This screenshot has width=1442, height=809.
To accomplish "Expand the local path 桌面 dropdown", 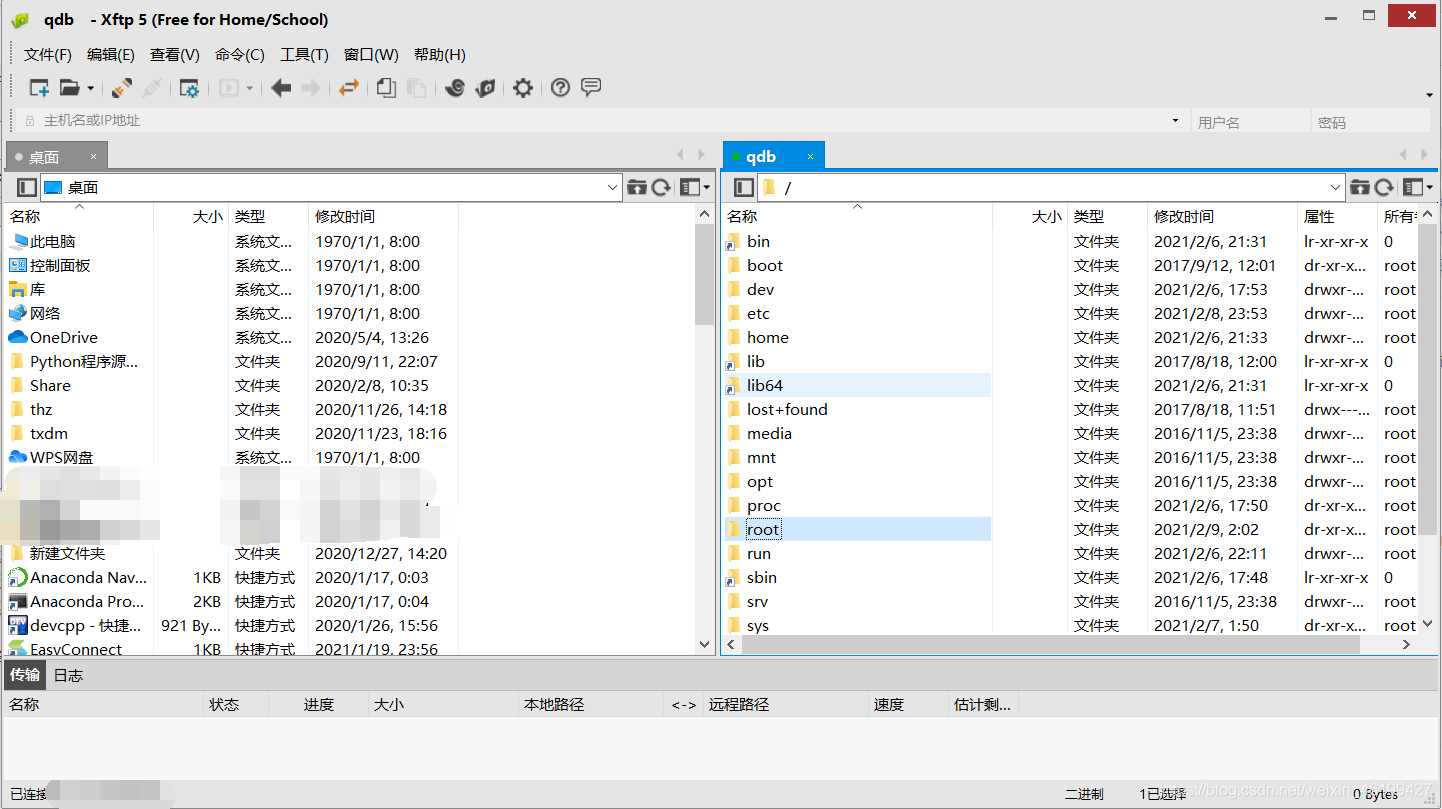I will coord(613,187).
